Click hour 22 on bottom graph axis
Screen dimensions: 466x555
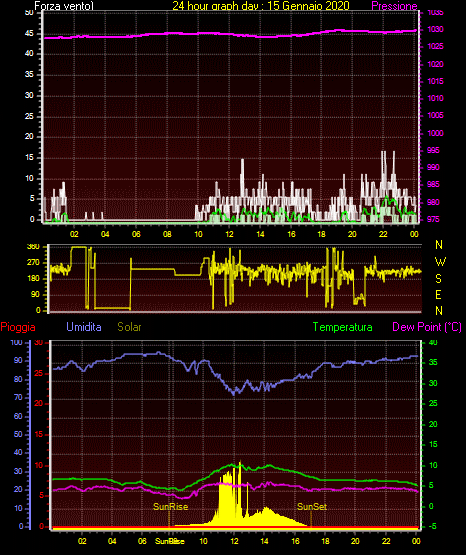coord(386,541)
